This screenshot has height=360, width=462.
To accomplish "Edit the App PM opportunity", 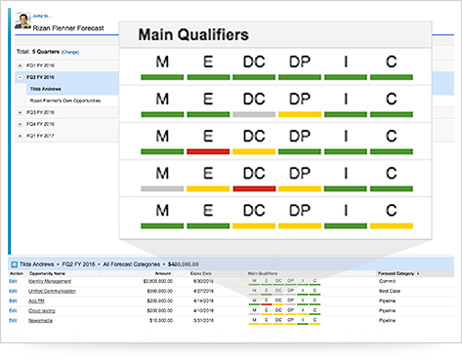I will (x=13, y=301).
